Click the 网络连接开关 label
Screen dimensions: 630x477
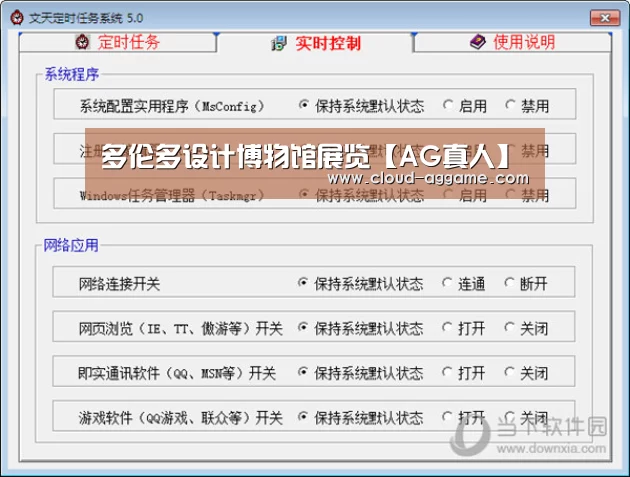(x=119, y=284)
